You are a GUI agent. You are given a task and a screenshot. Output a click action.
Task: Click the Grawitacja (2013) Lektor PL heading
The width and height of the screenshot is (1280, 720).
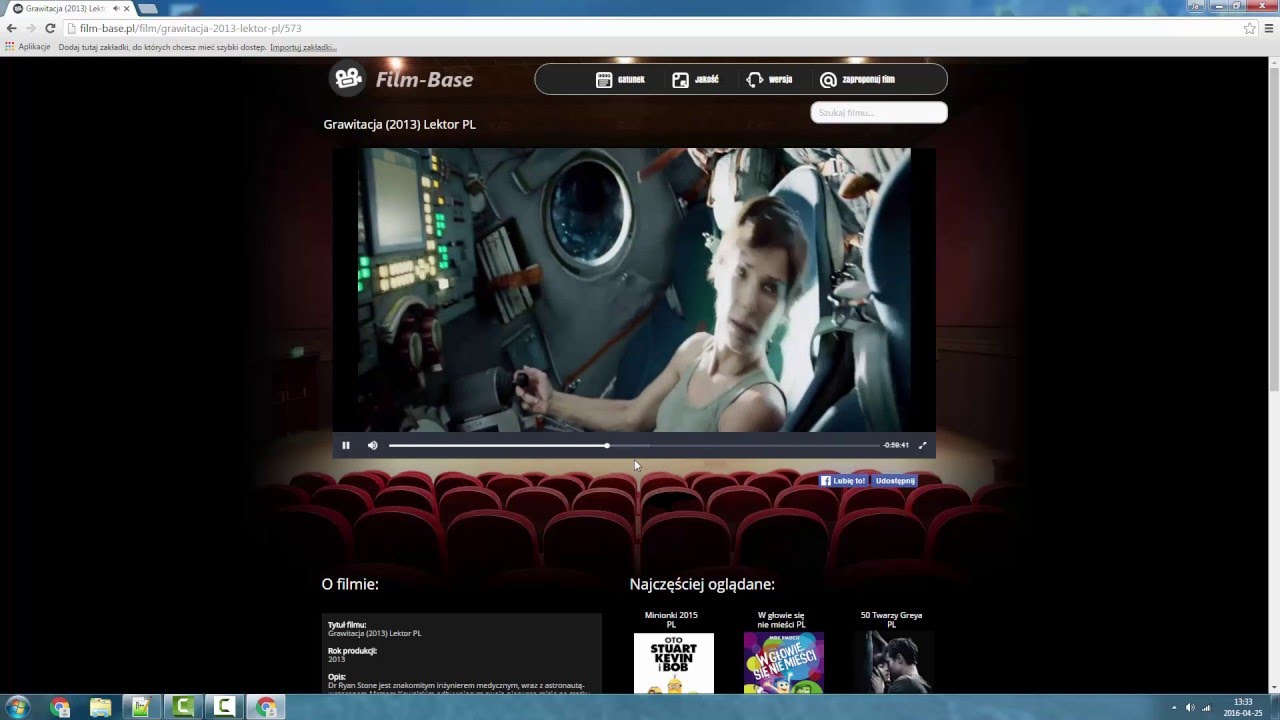tap(399, 125)
